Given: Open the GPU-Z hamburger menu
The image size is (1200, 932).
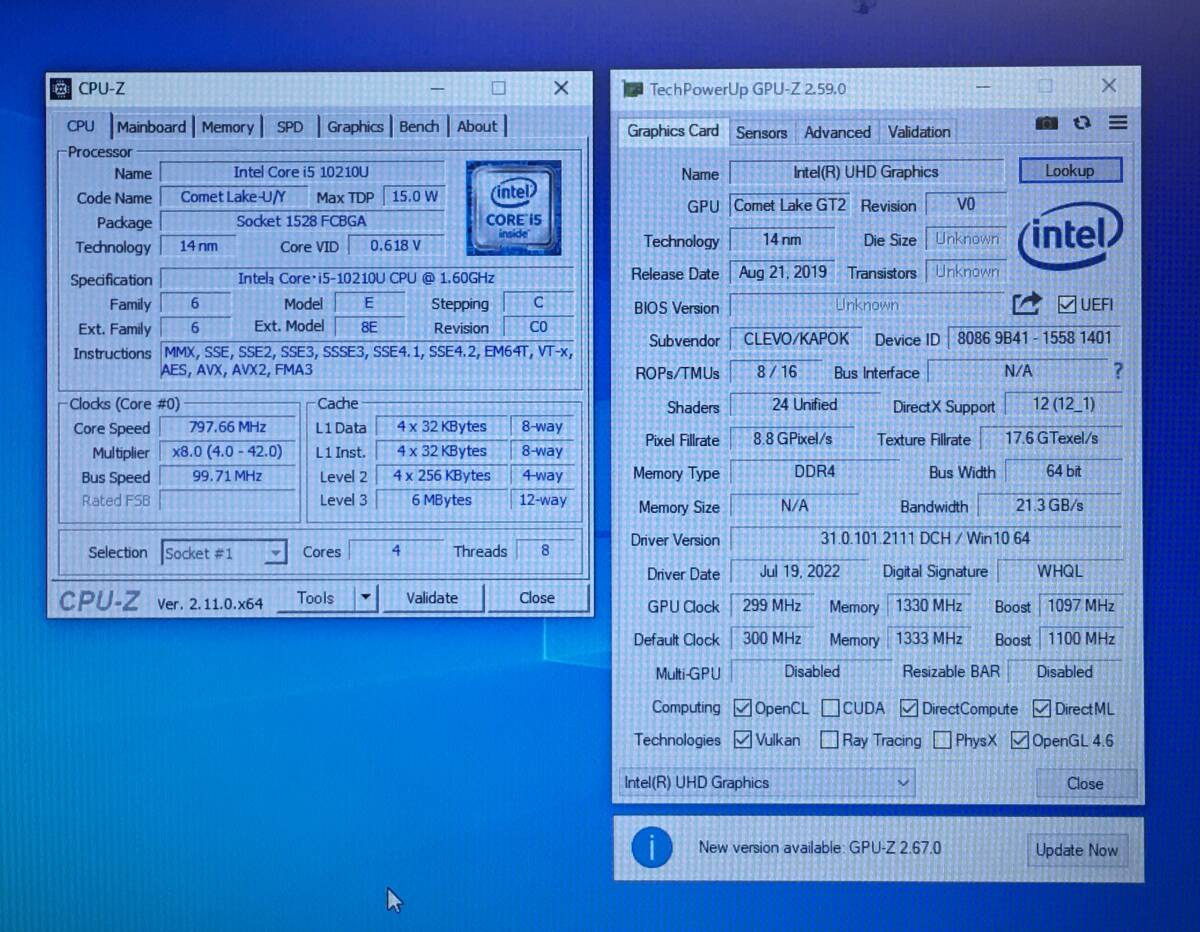Looking at the screenshot, I should point(1118,122).
